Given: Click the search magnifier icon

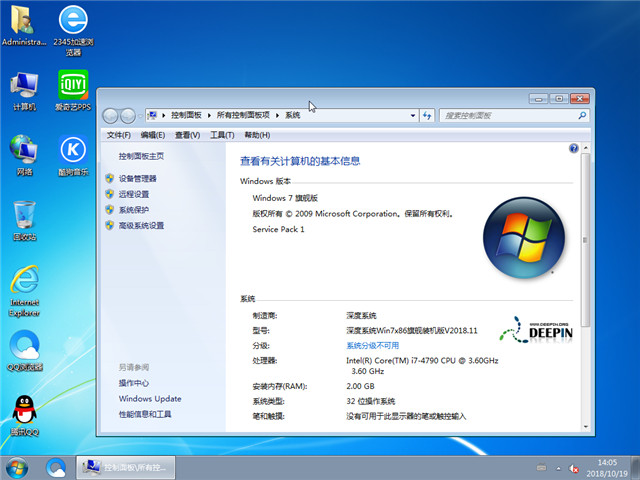Looking at the screenshot, I should pyautogui.click(x=582, y=116).
